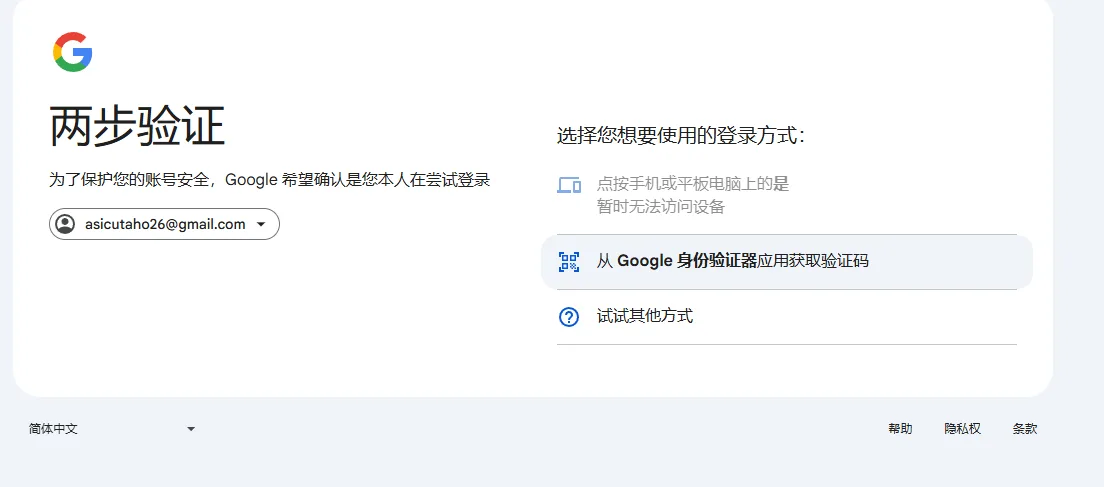Click the question mark icon beside 试试其他方式

point(568,317)
